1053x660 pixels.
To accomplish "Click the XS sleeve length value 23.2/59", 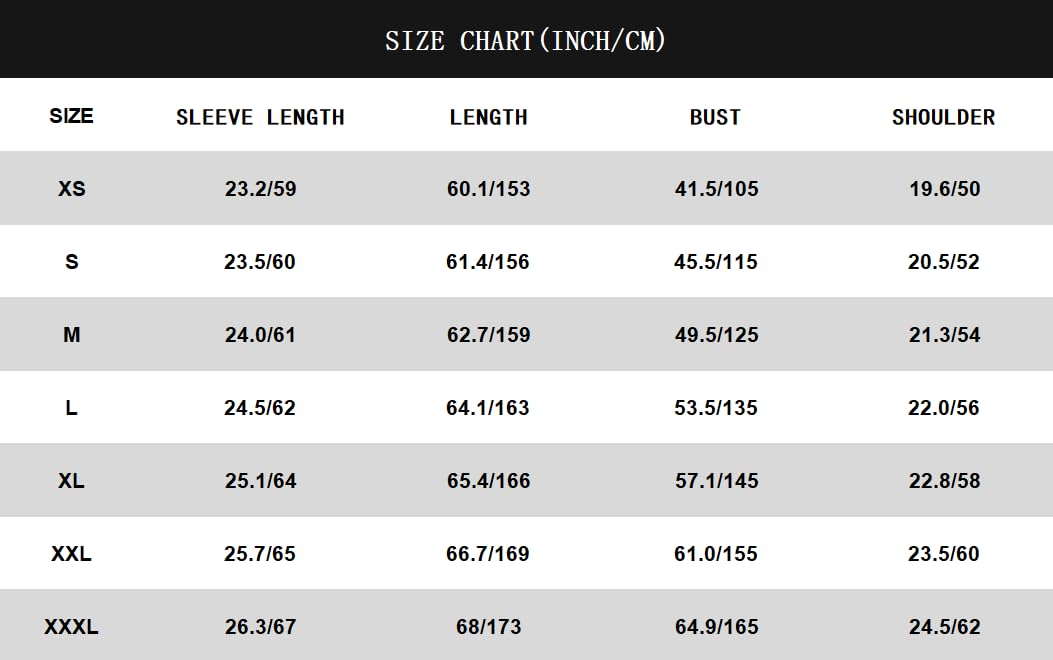I will click(x=260, y=189).
